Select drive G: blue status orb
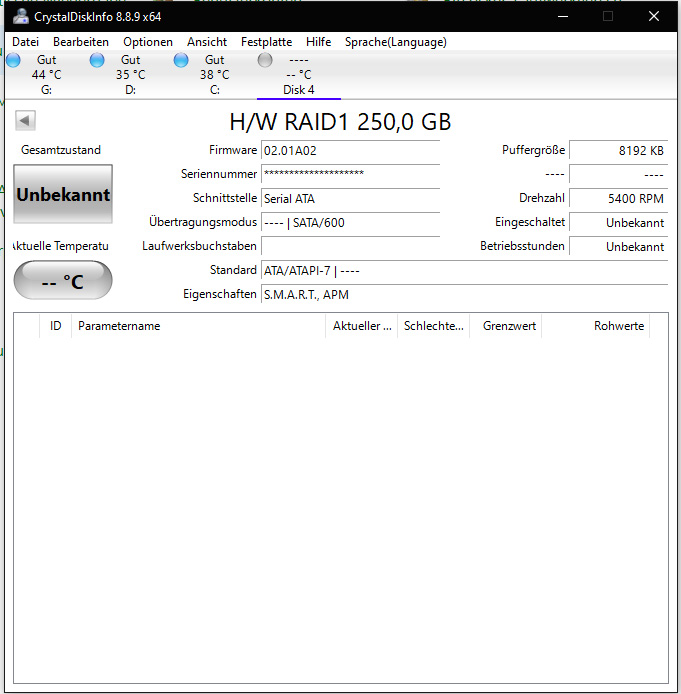Image resolution: width=681 pixels, height=694 pixels. [x=13, y=60]
